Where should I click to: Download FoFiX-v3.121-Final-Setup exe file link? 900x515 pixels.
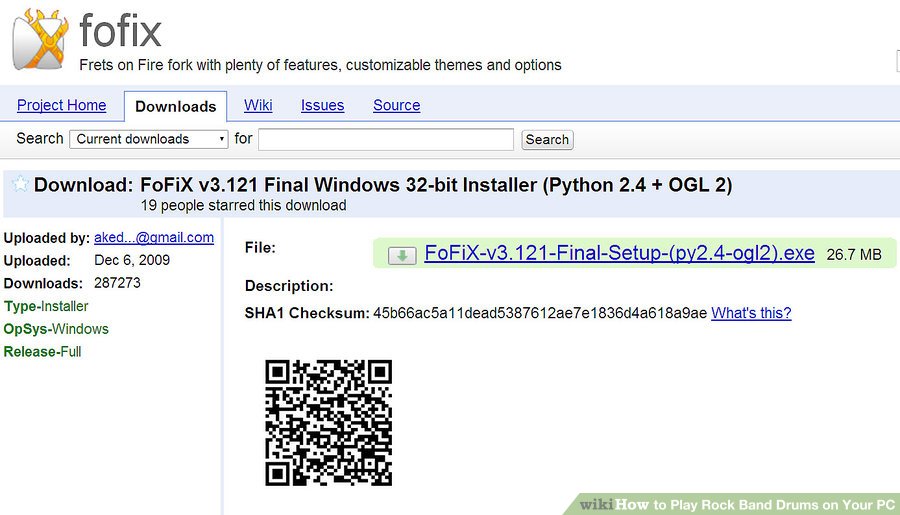pyautogui.click(x=619, y=253)
